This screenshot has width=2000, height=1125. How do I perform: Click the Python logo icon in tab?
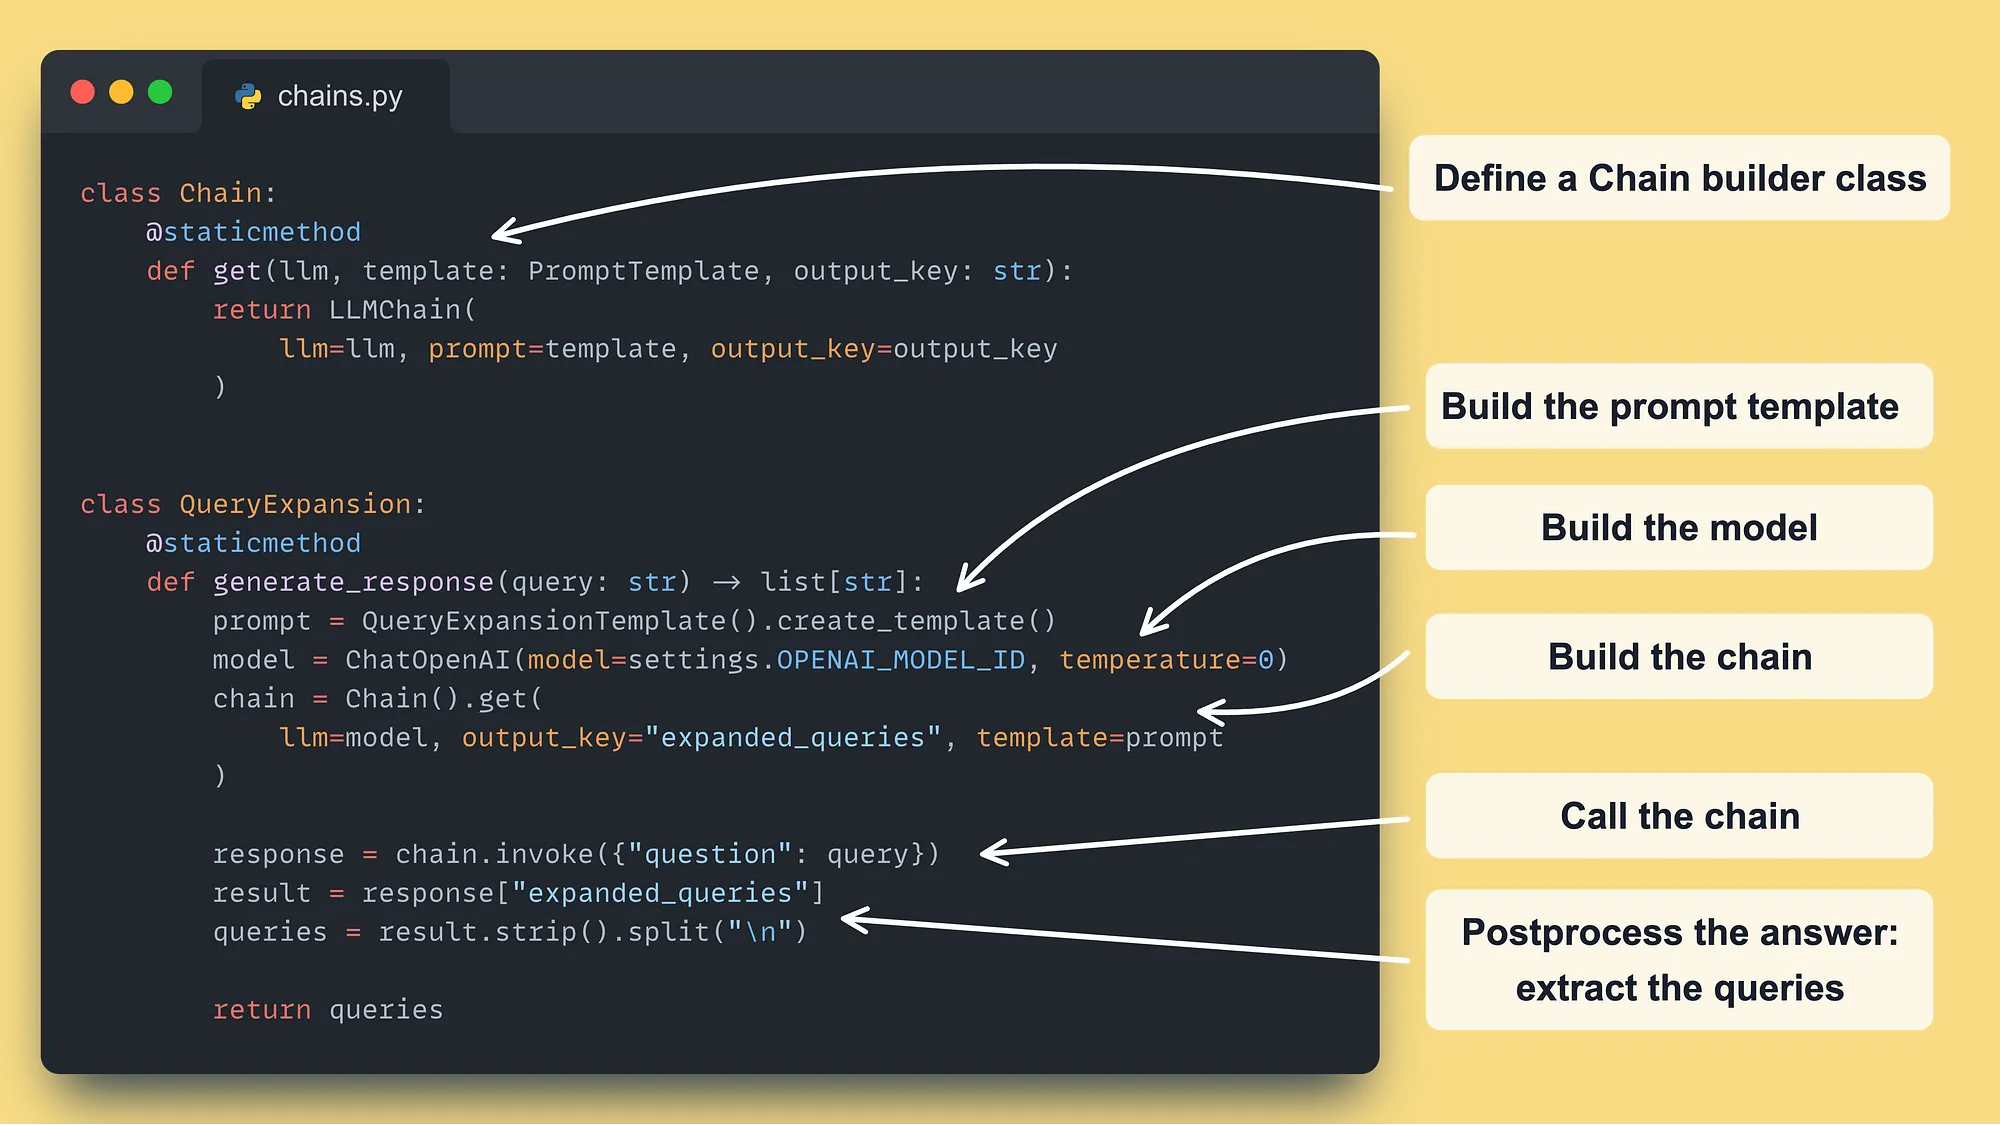pos(248,96)
